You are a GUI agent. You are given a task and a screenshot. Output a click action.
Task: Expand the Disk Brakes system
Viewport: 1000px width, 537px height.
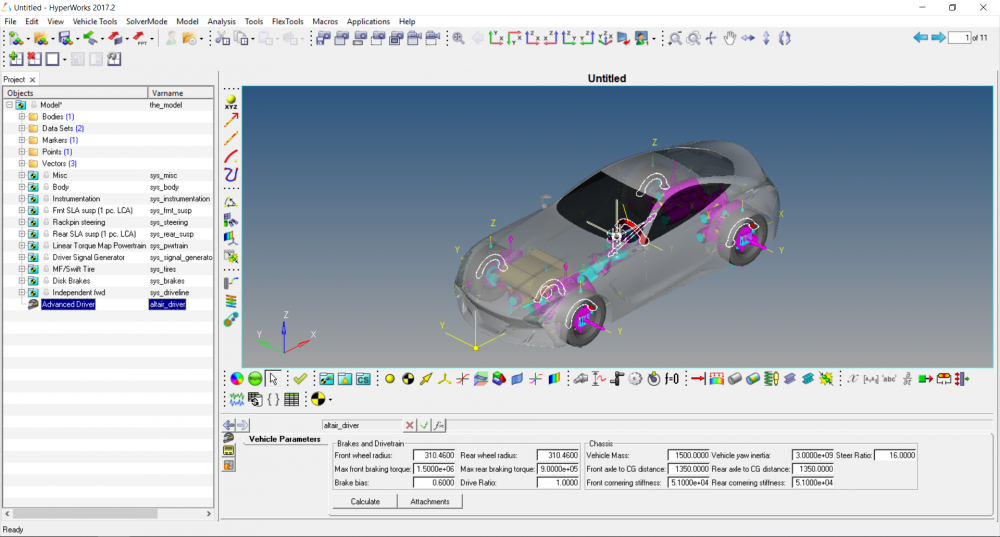click(22, 281)
